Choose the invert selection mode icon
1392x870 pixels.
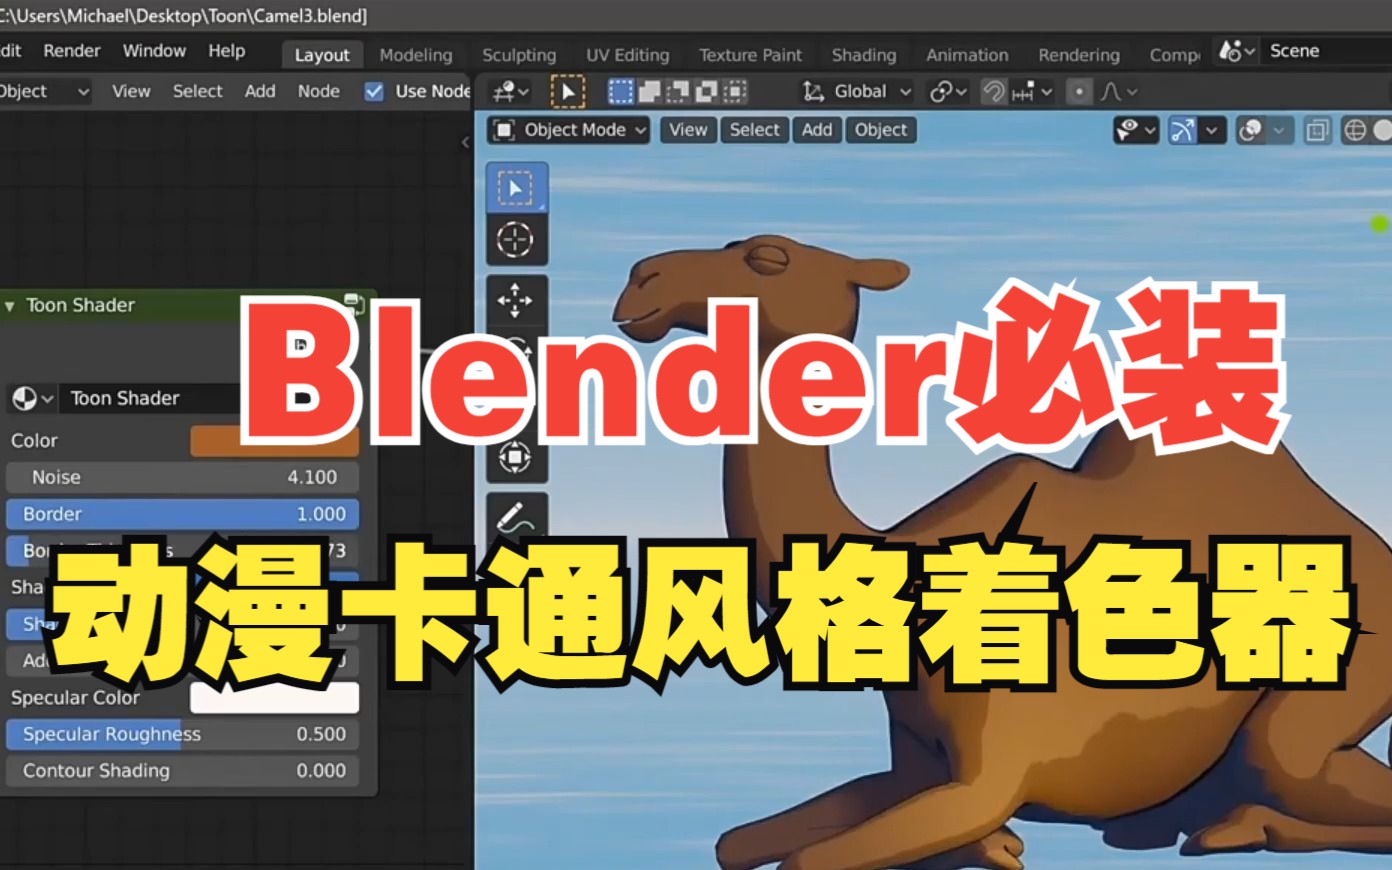coord(706,92)
